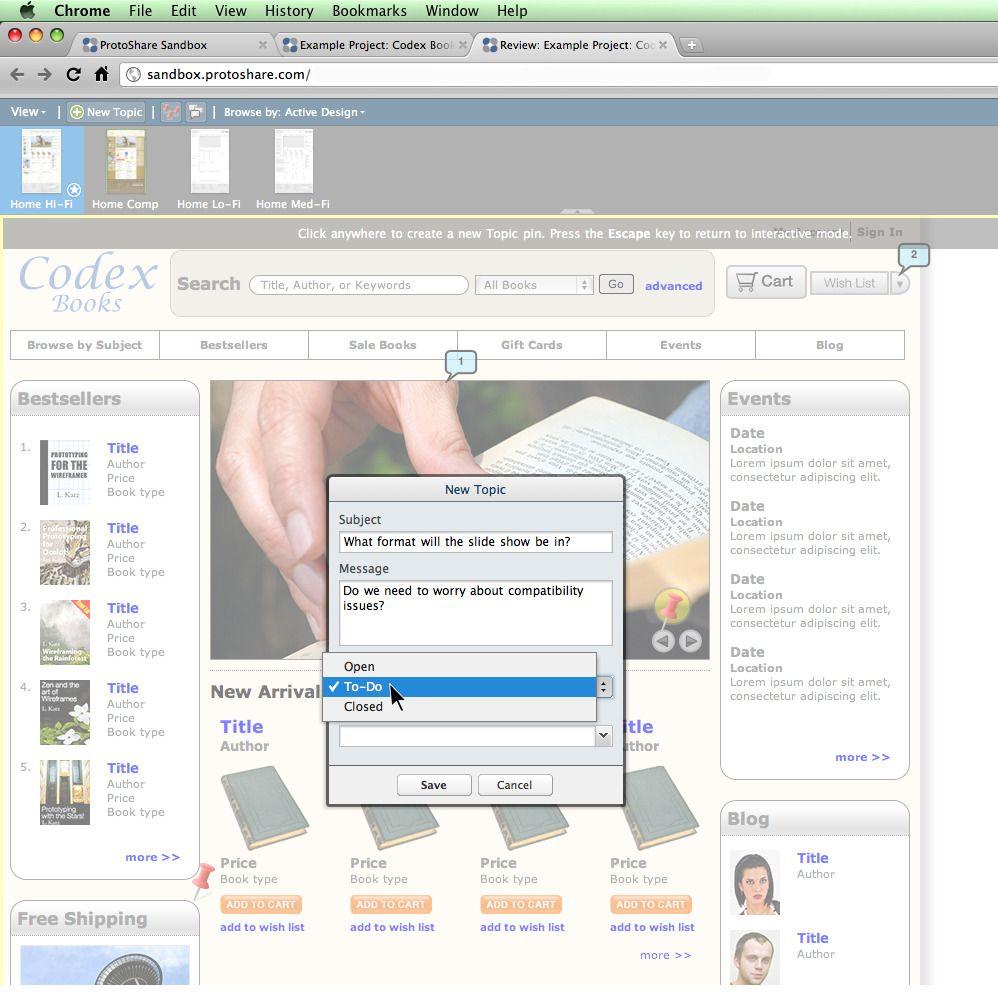
Task: Expand the empty dropdown above Save
Action: click(602, 736)
